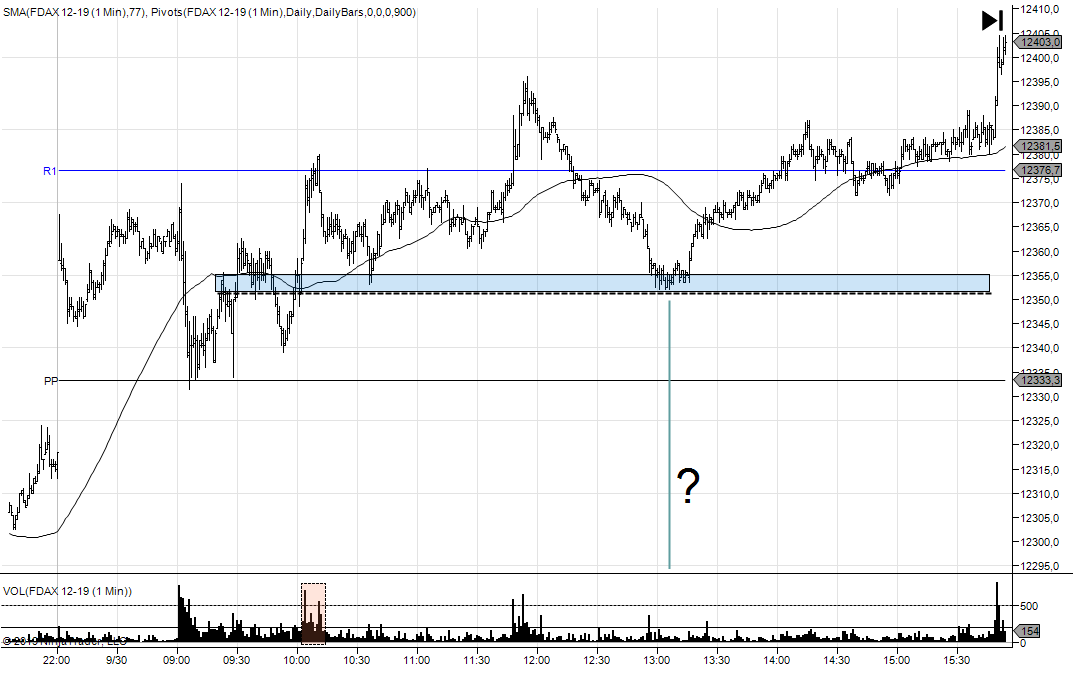Select the 500 volume axis label
The image size is (1073, 674).
(1030, 606)
